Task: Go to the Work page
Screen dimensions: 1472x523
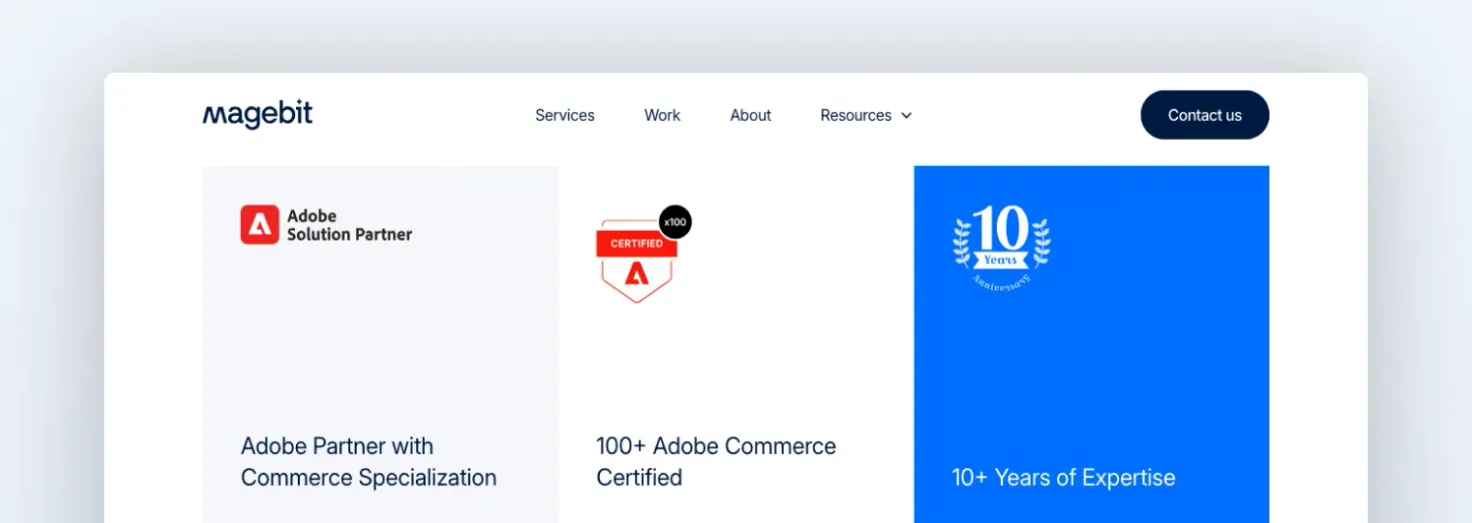Action: (662, 115)
